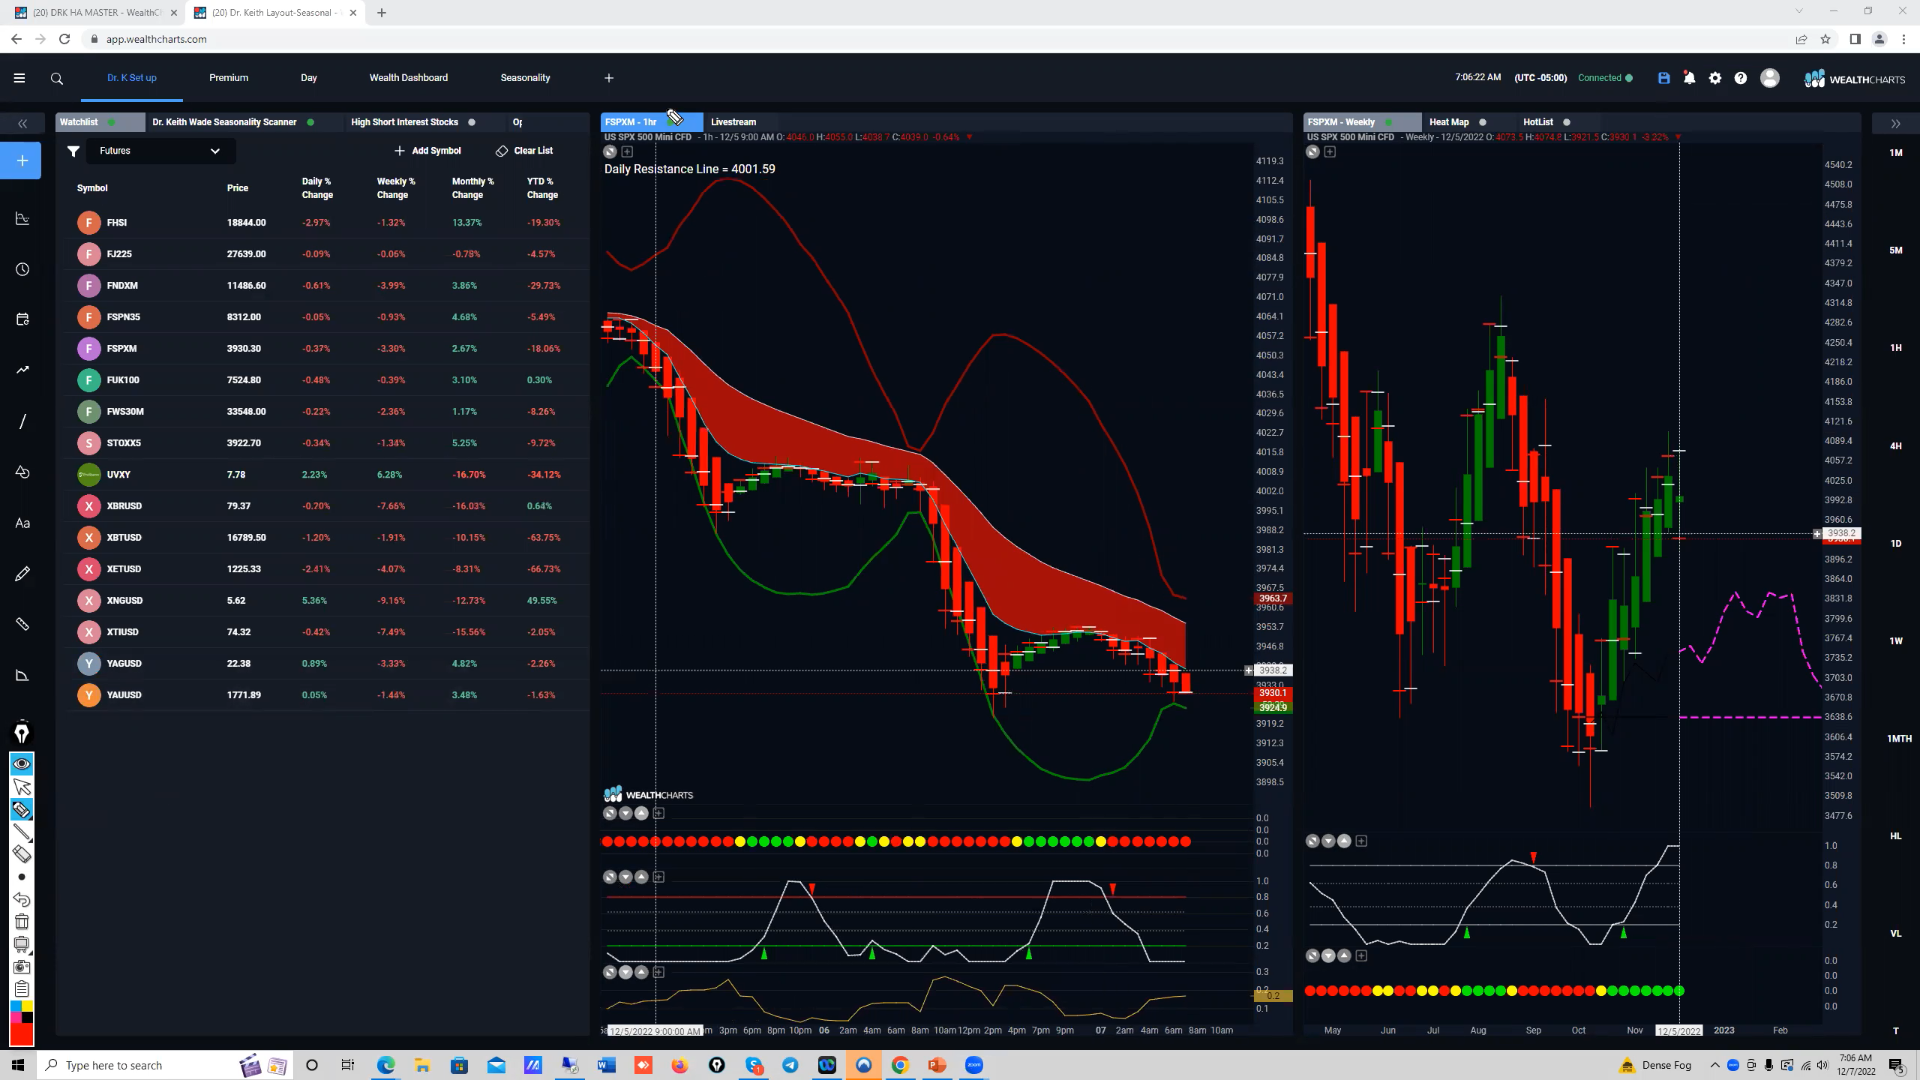Click the filter funnel icon in watchlist

pyautogui.click(x=73, y=151)
